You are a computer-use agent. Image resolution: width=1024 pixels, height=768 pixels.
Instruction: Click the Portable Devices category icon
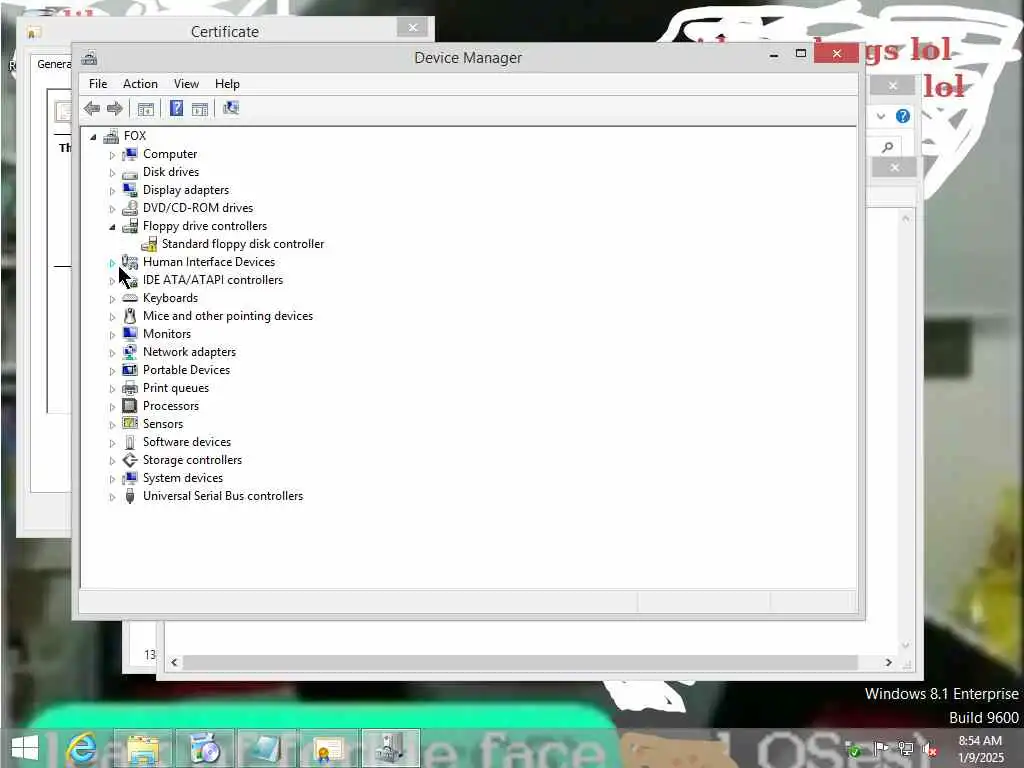(130, 370)
